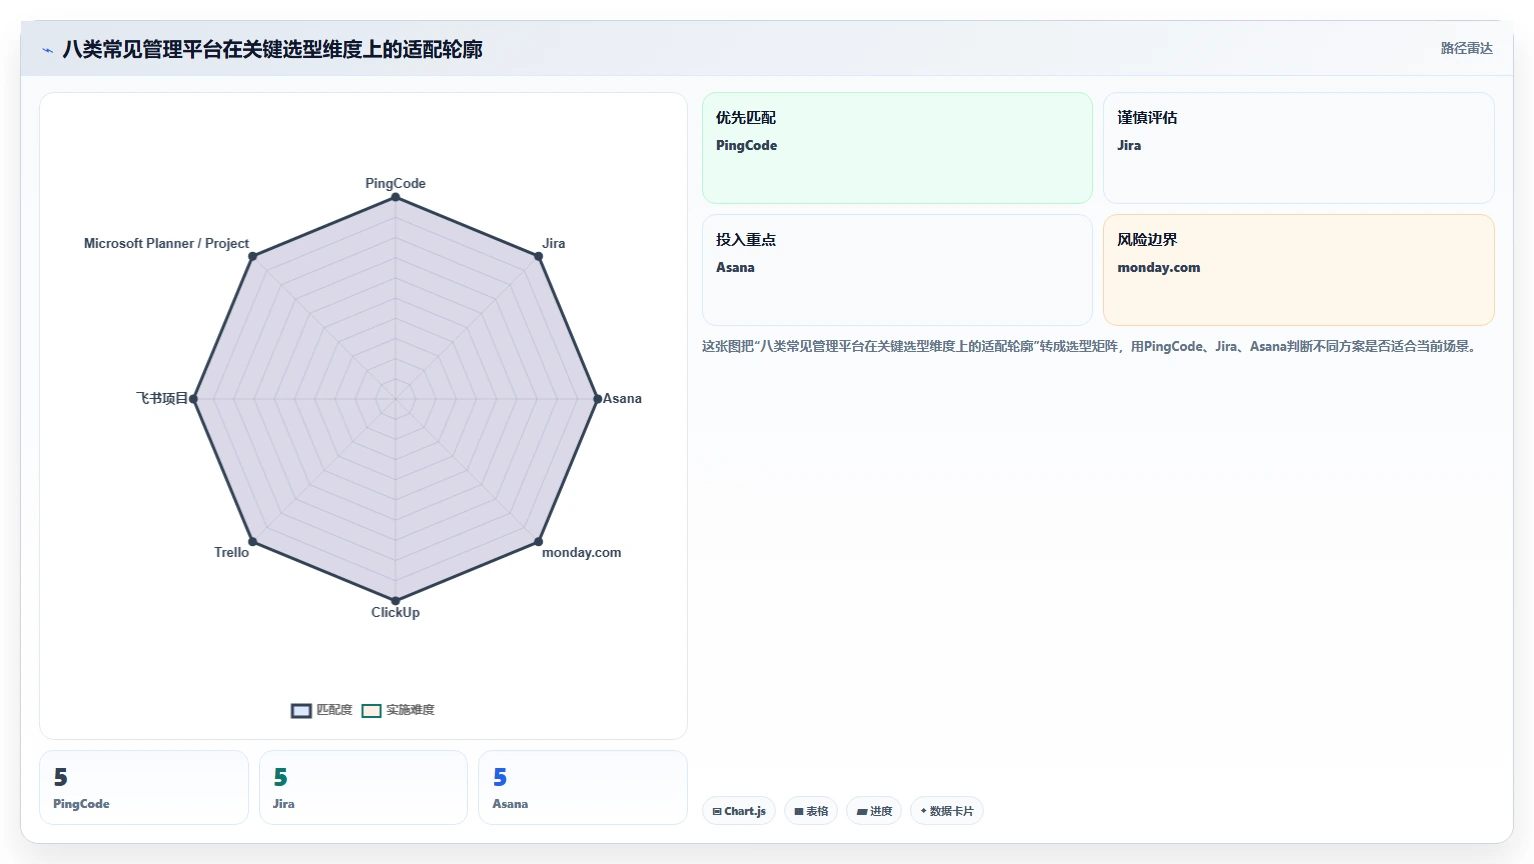1534x864 pixels.
Task: Select the PingCode score 5 stat card
Action: 144,788
